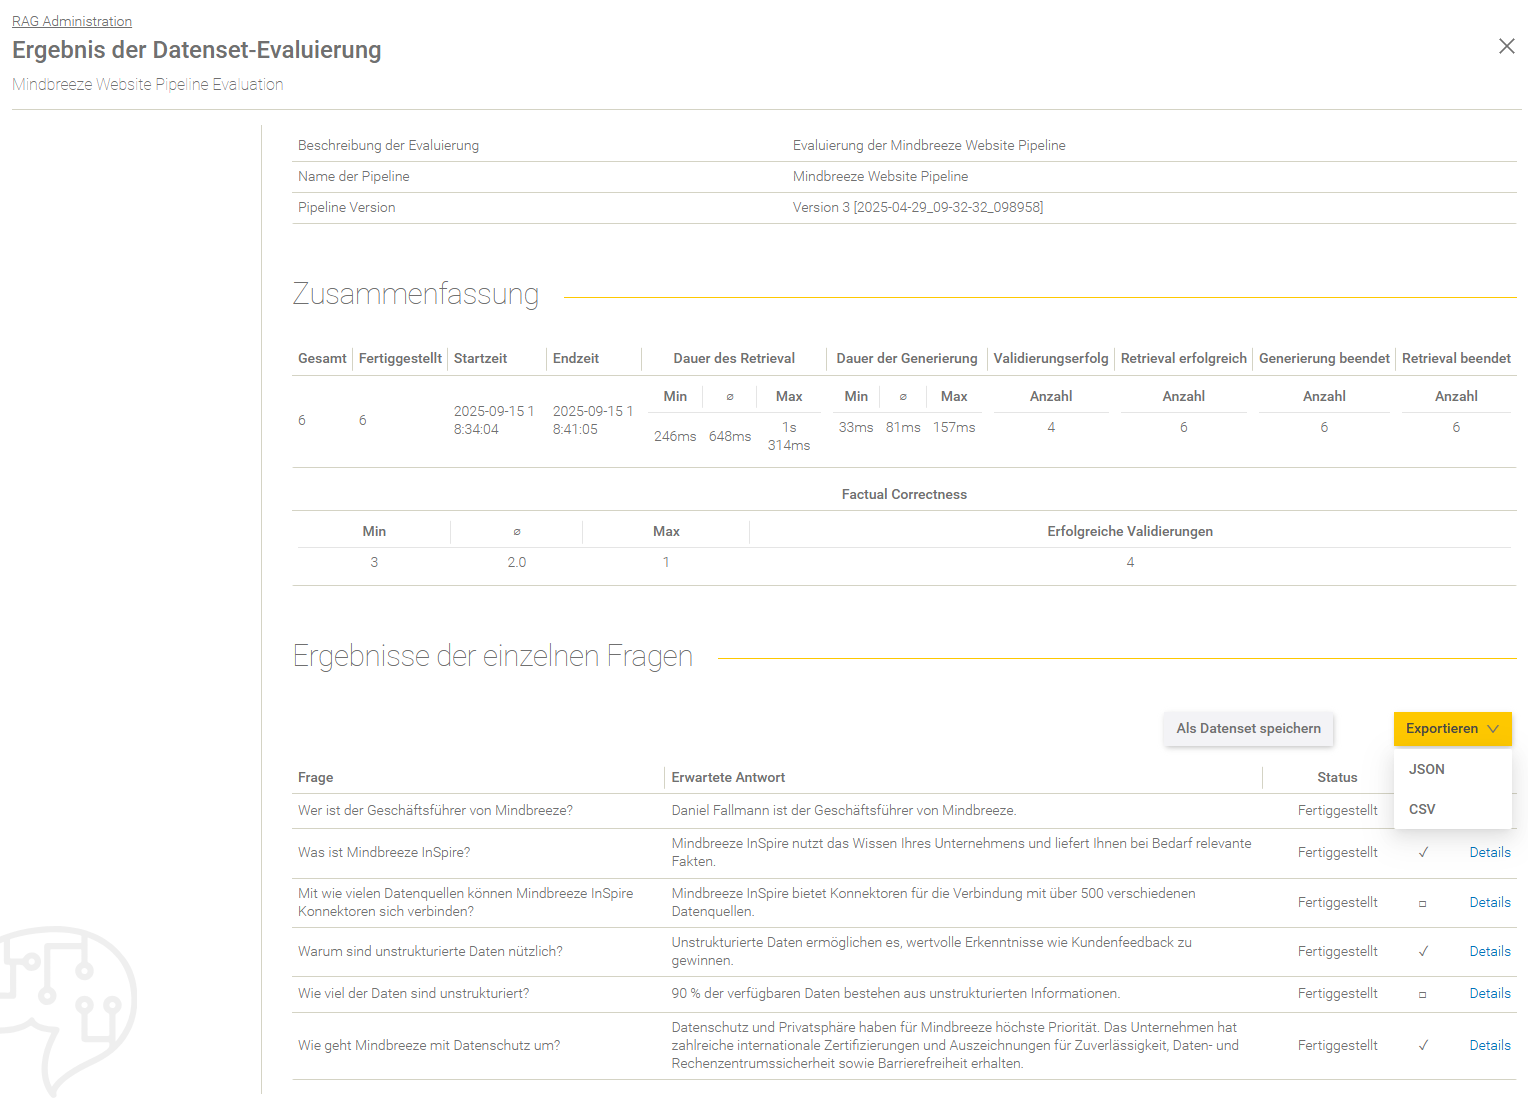Click checkmark icon for unstrukturierte Daten nützlich row
1528x1105 pixels.
point(1423,952)
